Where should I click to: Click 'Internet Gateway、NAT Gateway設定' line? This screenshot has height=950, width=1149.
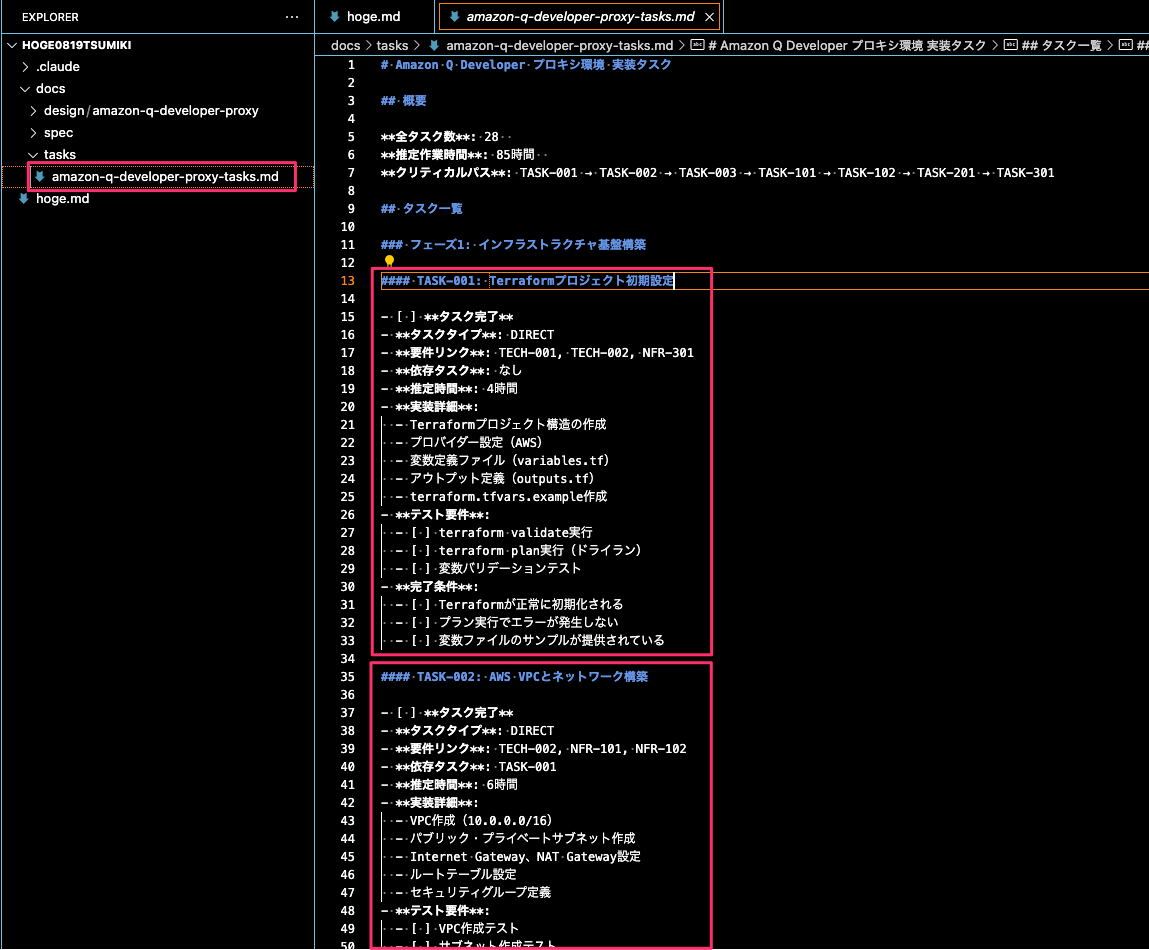[x=518, y=857]
